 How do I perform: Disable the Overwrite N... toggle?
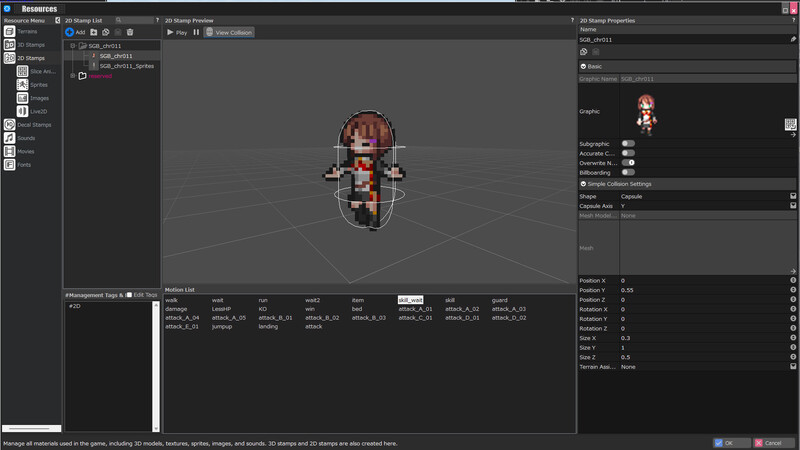(628, 163)
